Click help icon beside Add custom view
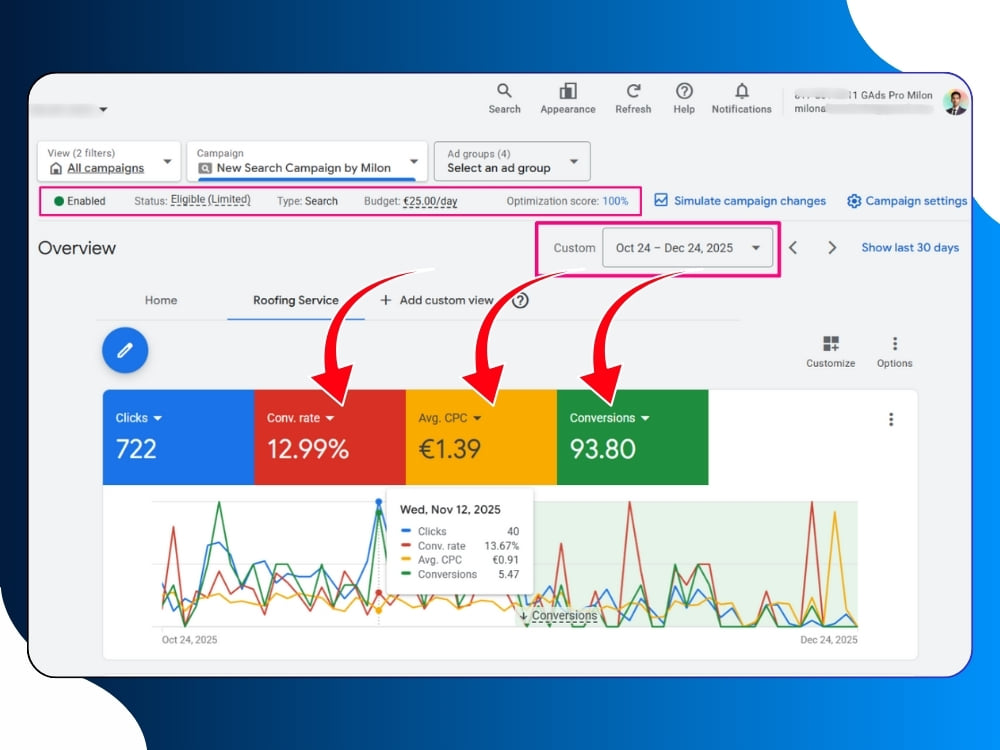Viewport: 1000px width, 750px height. coord(520,300)
